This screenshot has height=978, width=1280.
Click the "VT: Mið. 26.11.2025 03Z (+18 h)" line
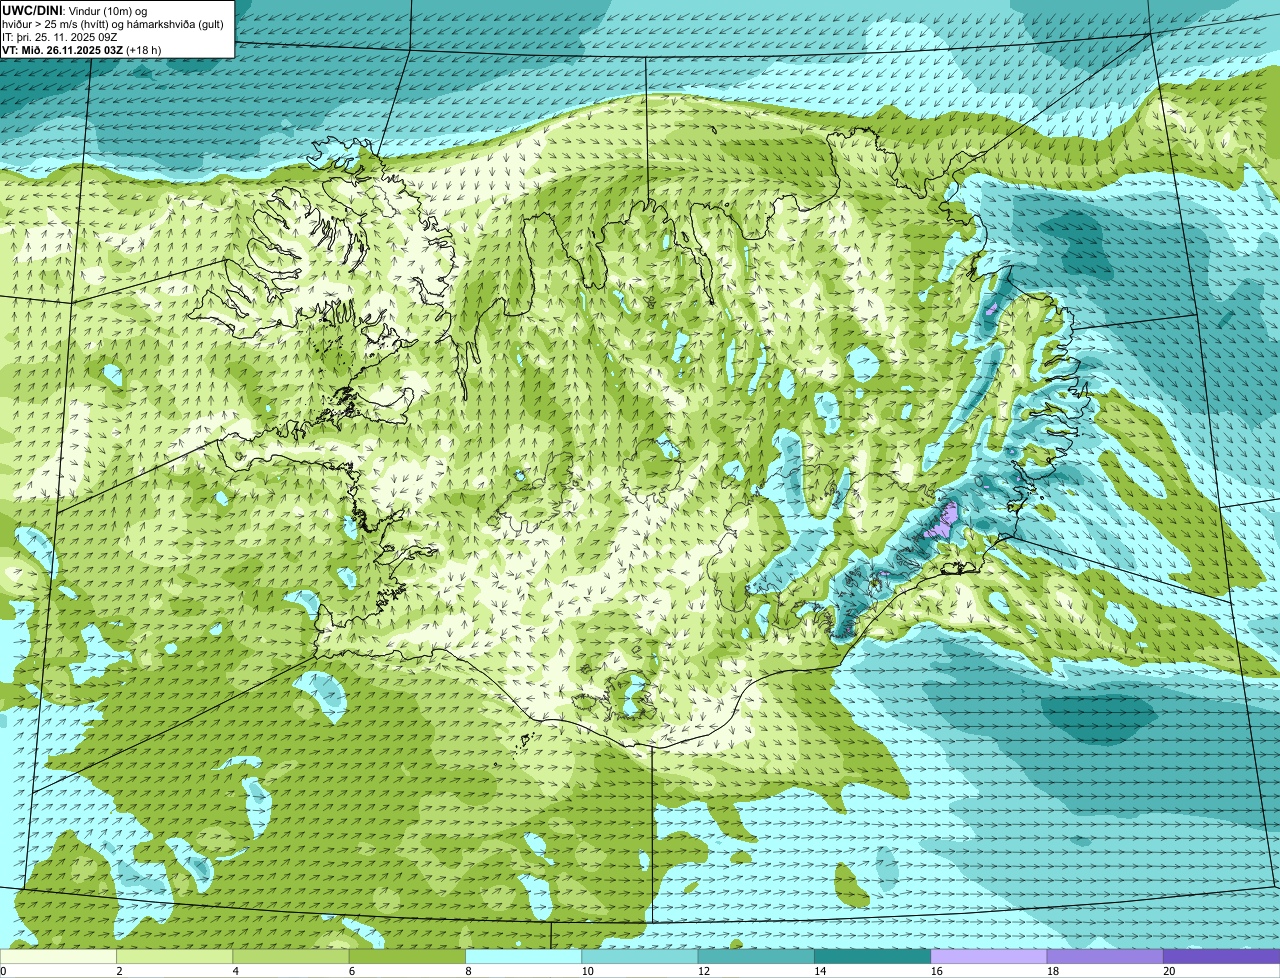[81, 50]
